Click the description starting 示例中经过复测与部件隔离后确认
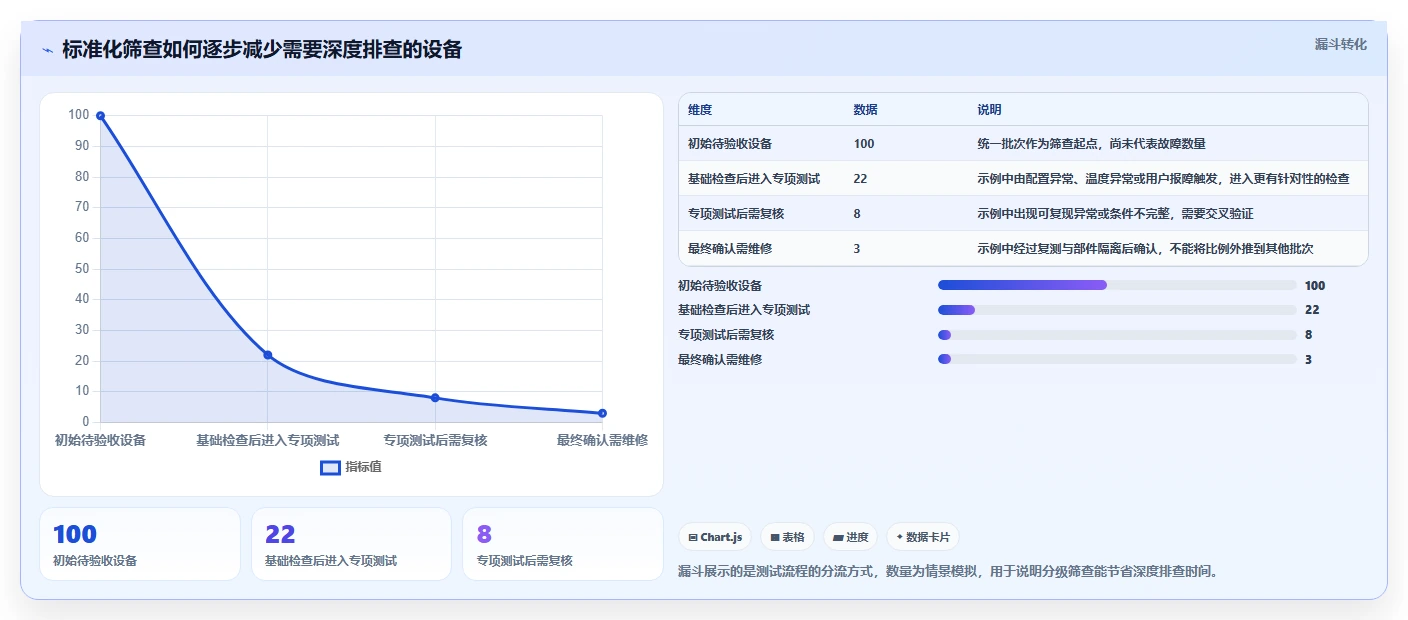The height and width of the screenshot is (620, 1408). click(x=1145, y=249)
